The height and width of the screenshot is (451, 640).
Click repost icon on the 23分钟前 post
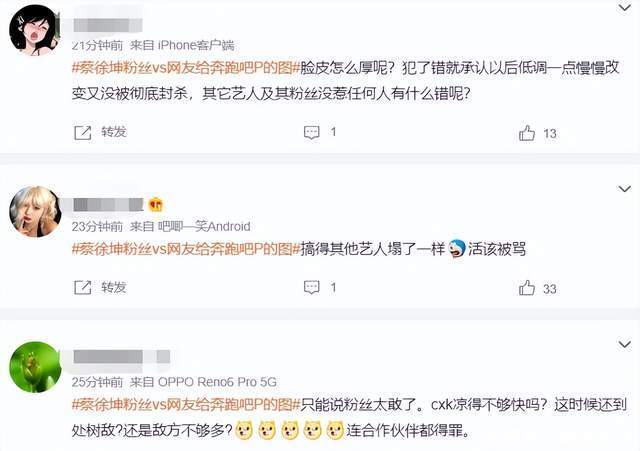click(x=82, y=287)
